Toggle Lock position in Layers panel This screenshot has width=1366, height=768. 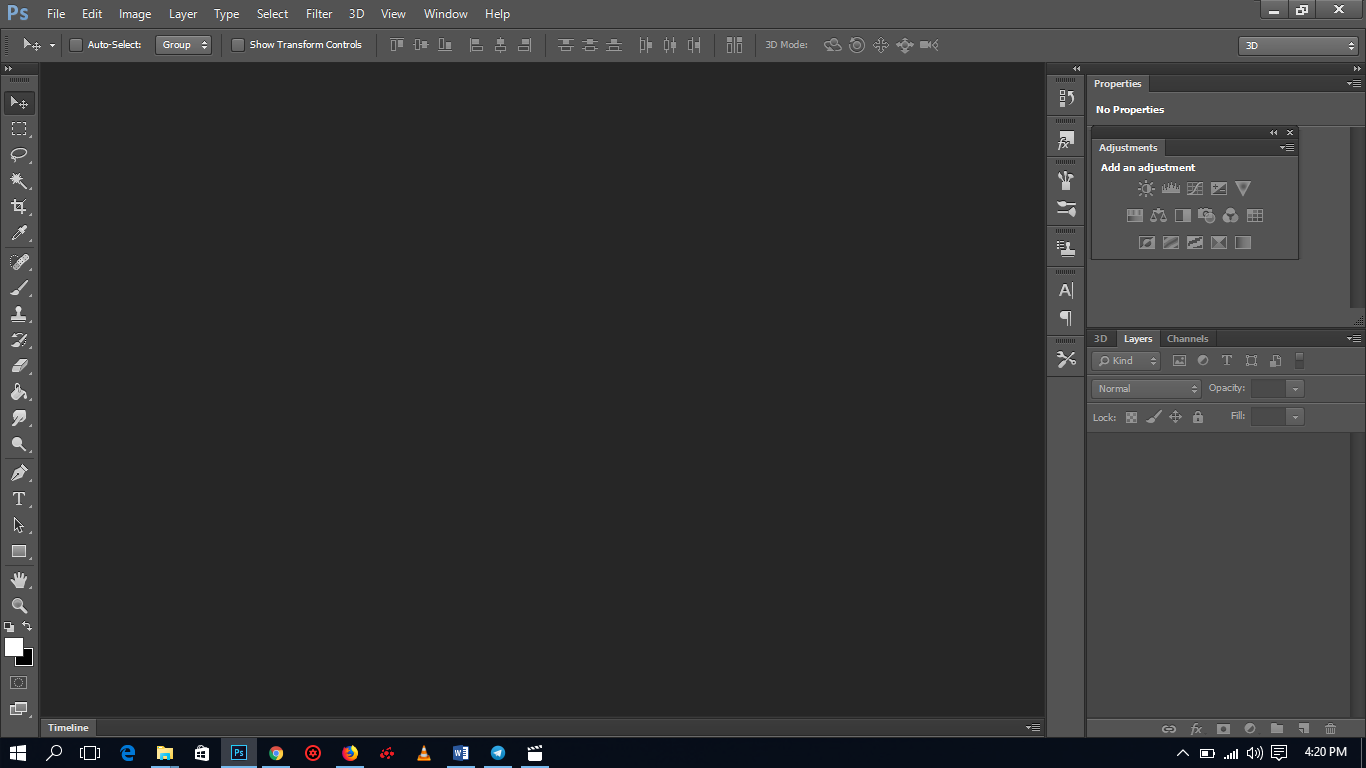[1176, 417]
